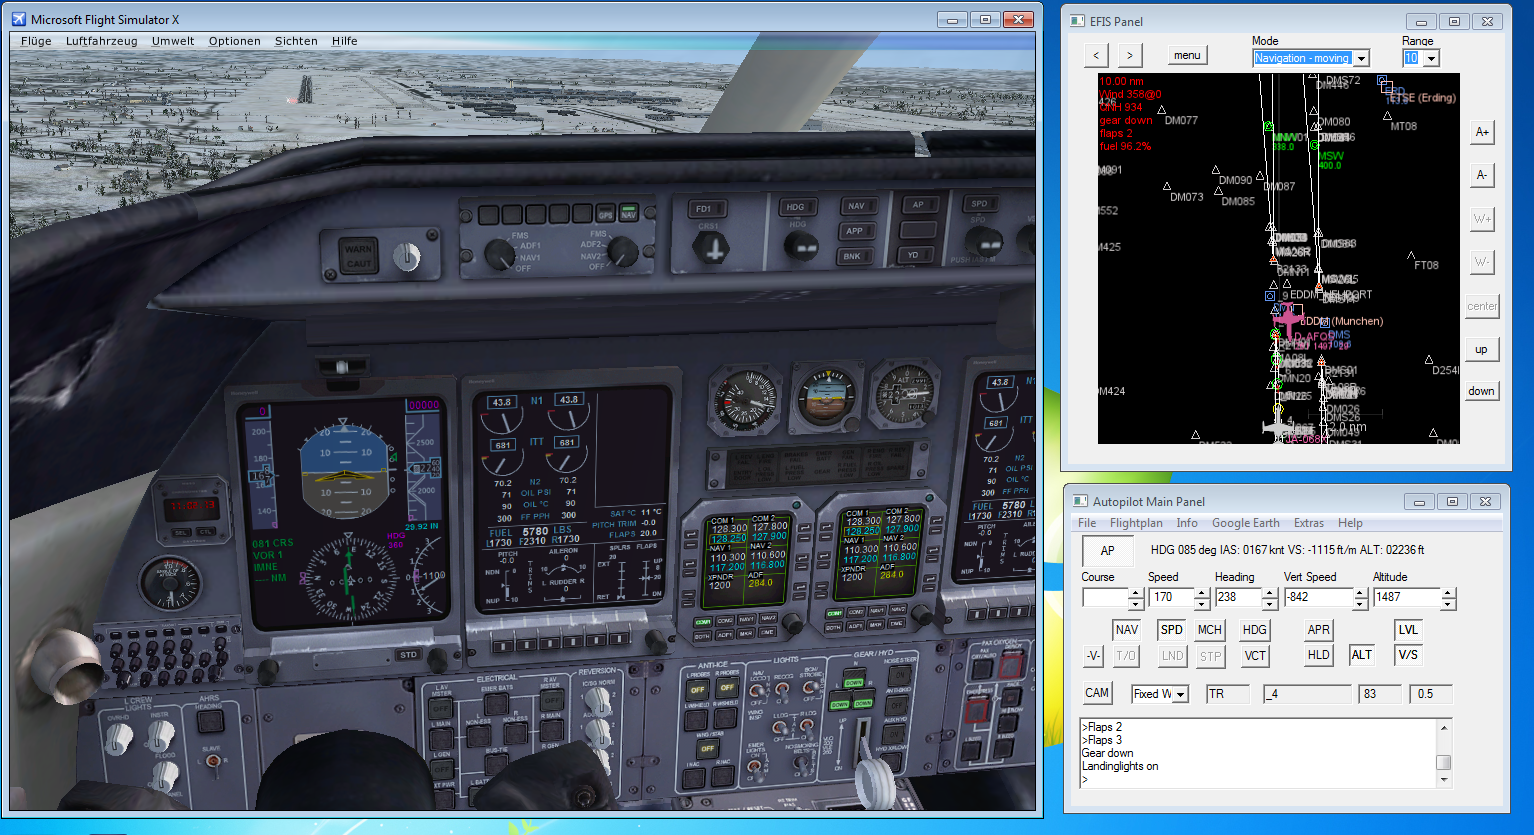The width and height of the screenshot is (1534, 835).
Task: Open the Fixed W aircraft type dropdown
Action: point(1180,694)
